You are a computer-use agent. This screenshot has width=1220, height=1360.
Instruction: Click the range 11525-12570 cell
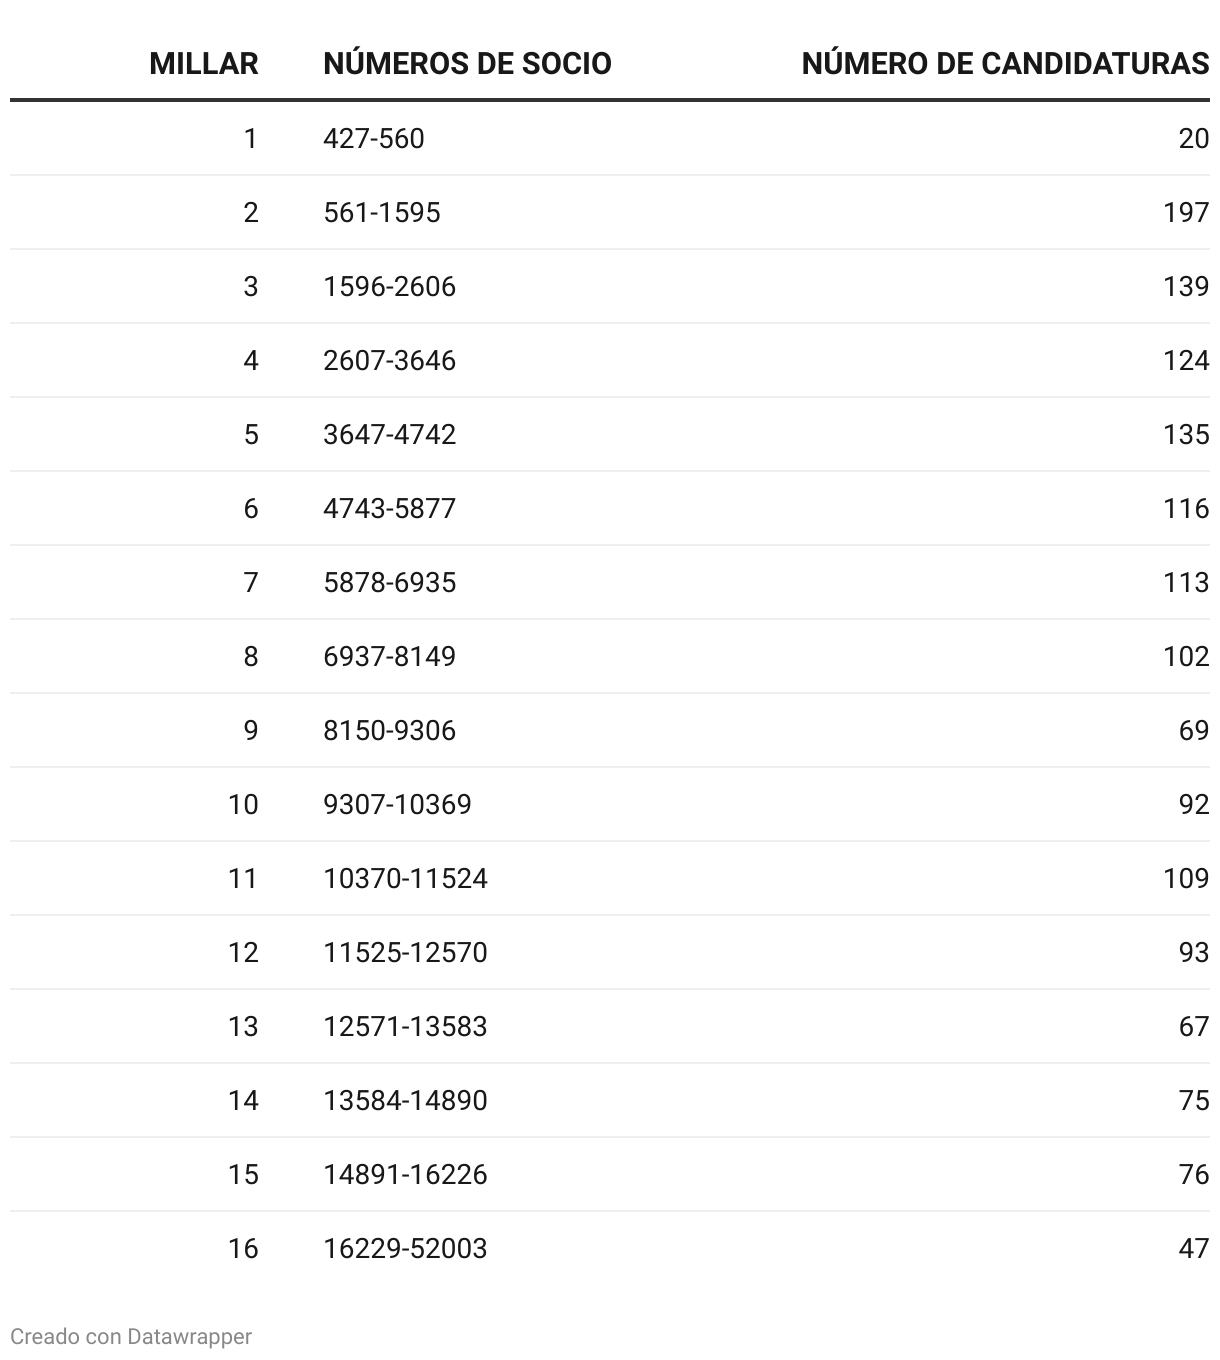point(405,952)
